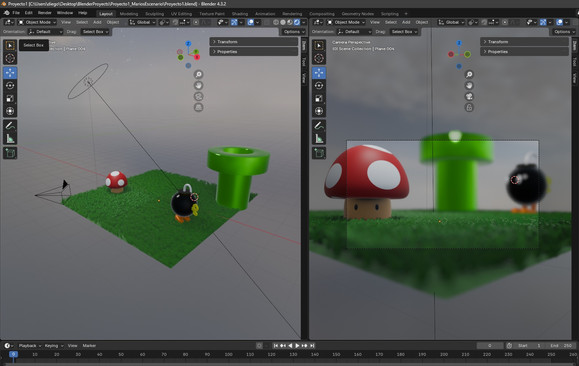Viewport: 579px width, 366px height.
Task: Switch to the Shading workspace tab
Action: (240, 14)
